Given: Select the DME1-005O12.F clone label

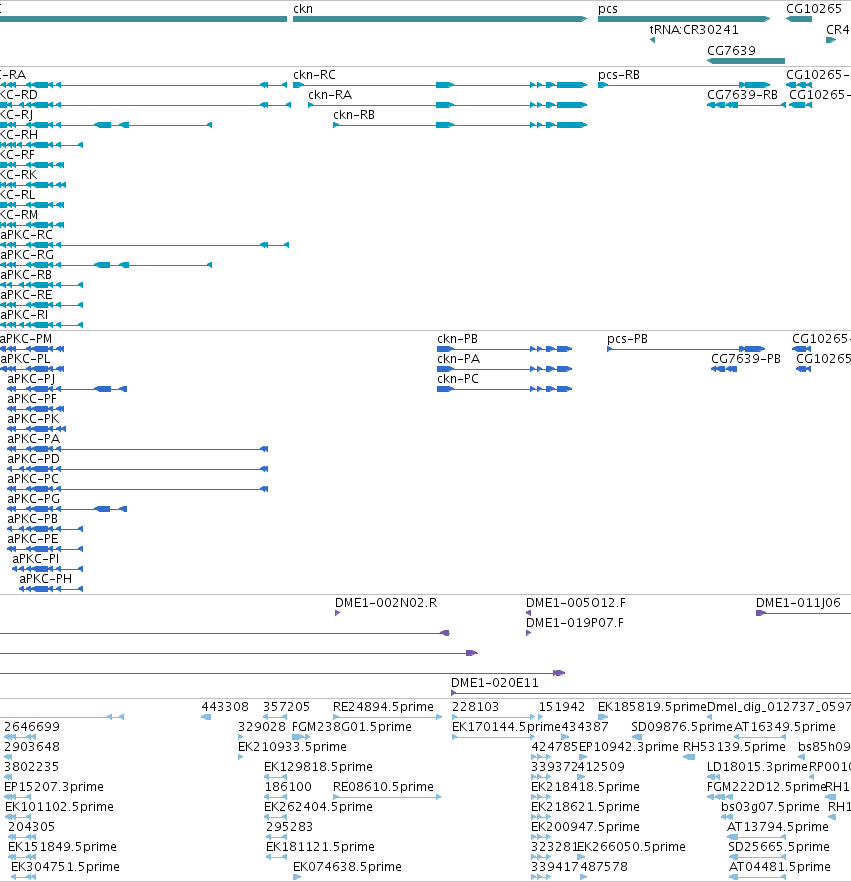Looking at the screenshot, I should tap(575, 603).
